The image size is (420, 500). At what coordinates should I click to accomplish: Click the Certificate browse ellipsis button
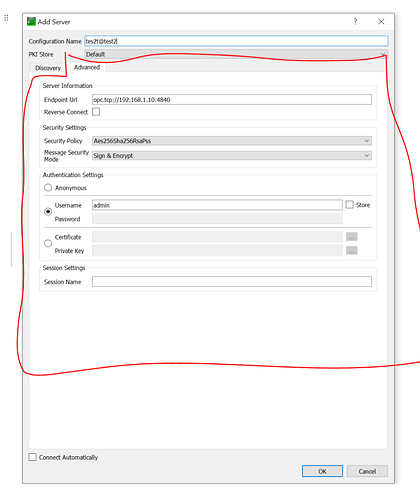(352, 237)
